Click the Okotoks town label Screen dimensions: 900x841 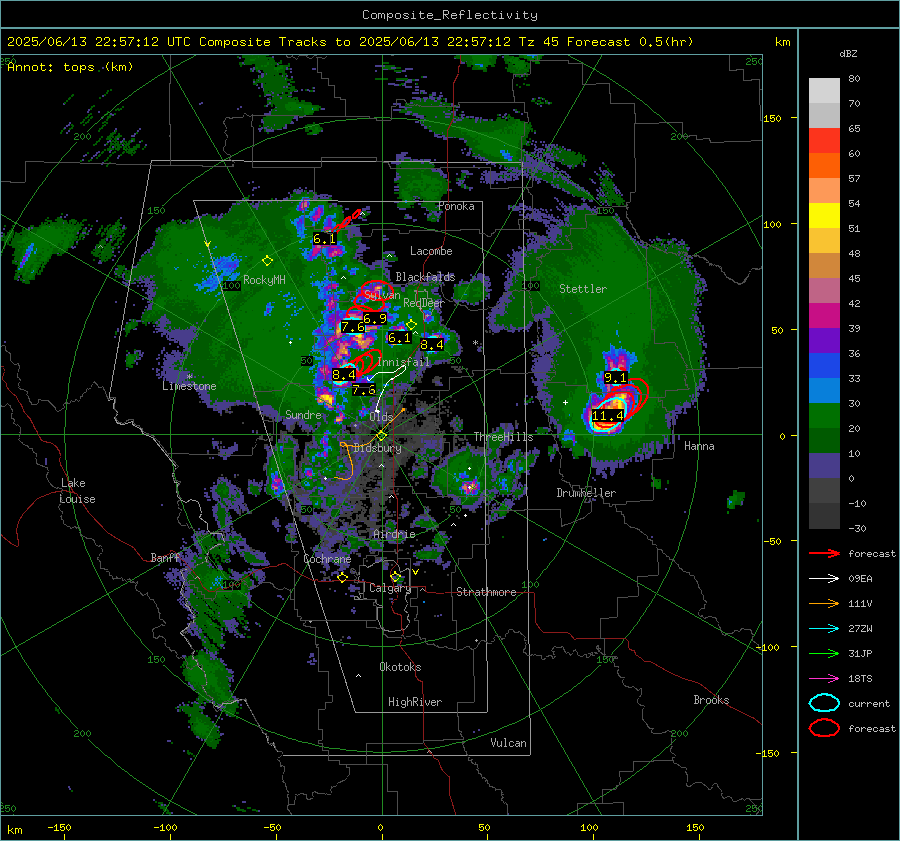[400, 667]
